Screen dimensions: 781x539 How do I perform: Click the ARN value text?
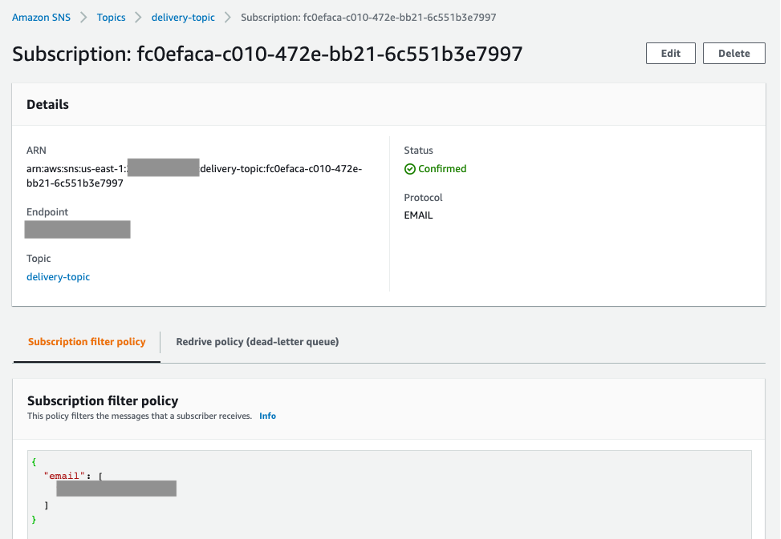[194, 176]
